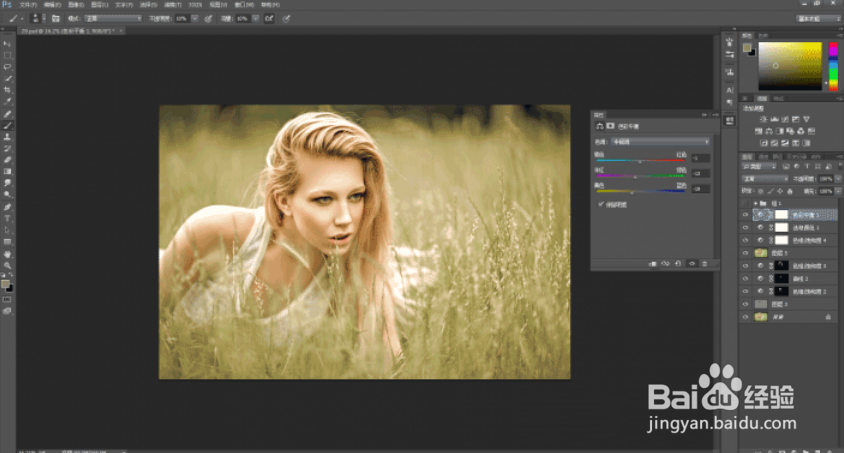
Task: Click the 色相/饱和度 3 layer mask thumbnail
Action: tap(781, 266)
